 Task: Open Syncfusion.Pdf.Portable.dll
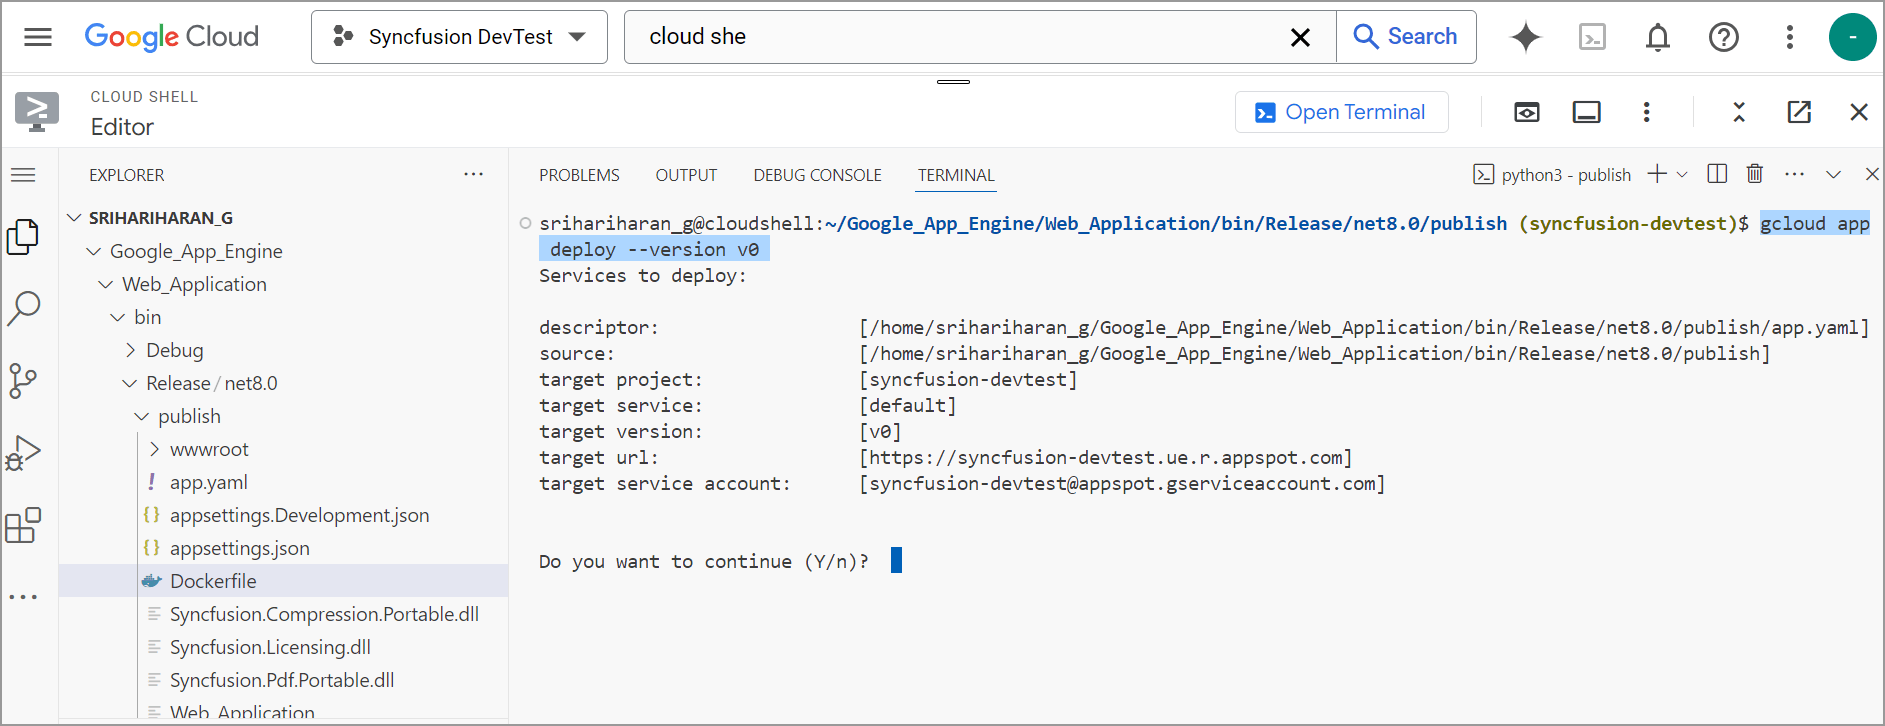point(283,680)
